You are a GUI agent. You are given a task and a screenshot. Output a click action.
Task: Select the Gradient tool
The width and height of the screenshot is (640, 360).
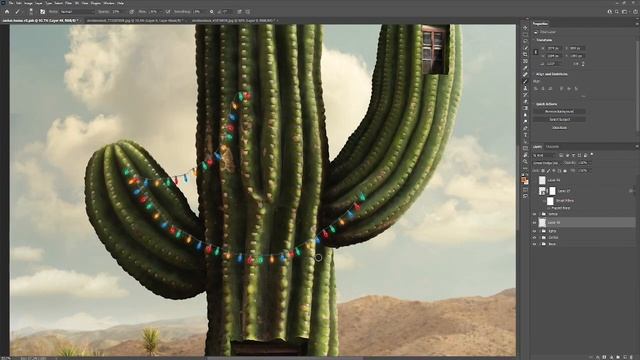coord(525,108)
